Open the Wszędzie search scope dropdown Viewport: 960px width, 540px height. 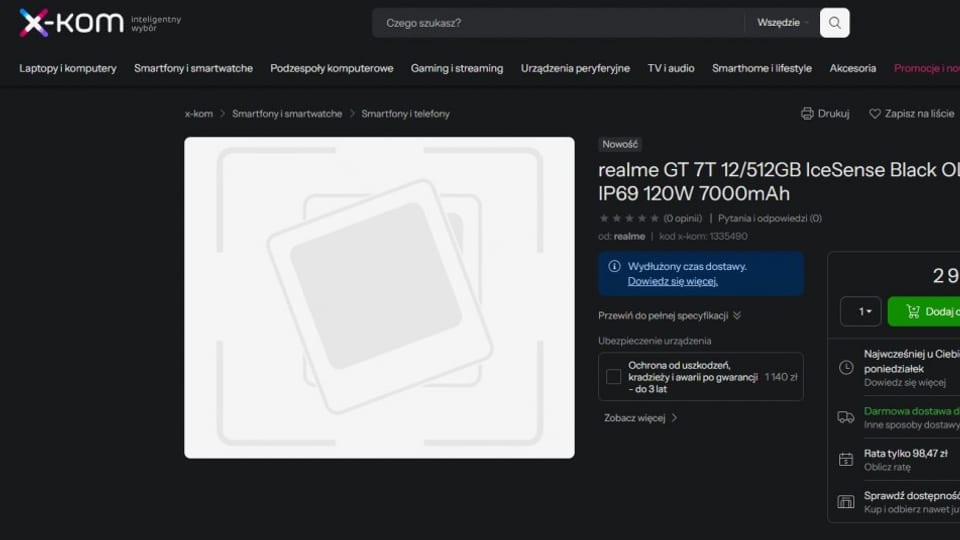pos(782,23)
